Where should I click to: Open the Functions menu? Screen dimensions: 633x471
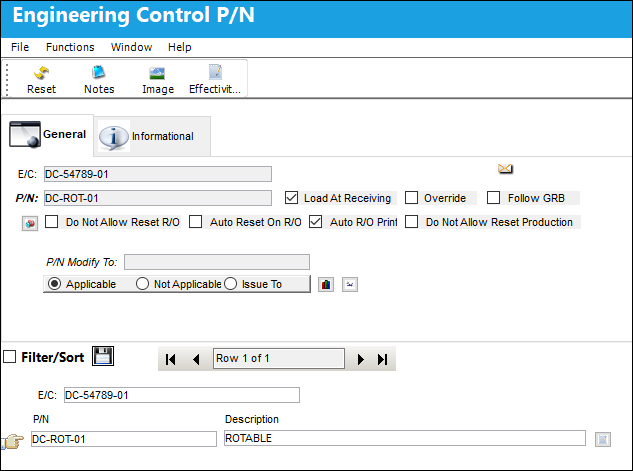point(70,47)
